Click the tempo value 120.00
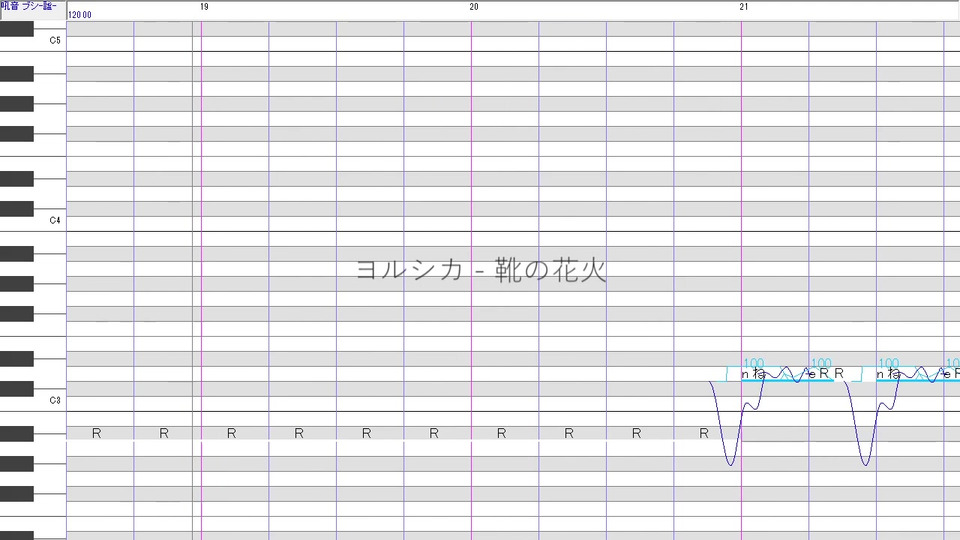The image size is (960, 540). [80, 15]
